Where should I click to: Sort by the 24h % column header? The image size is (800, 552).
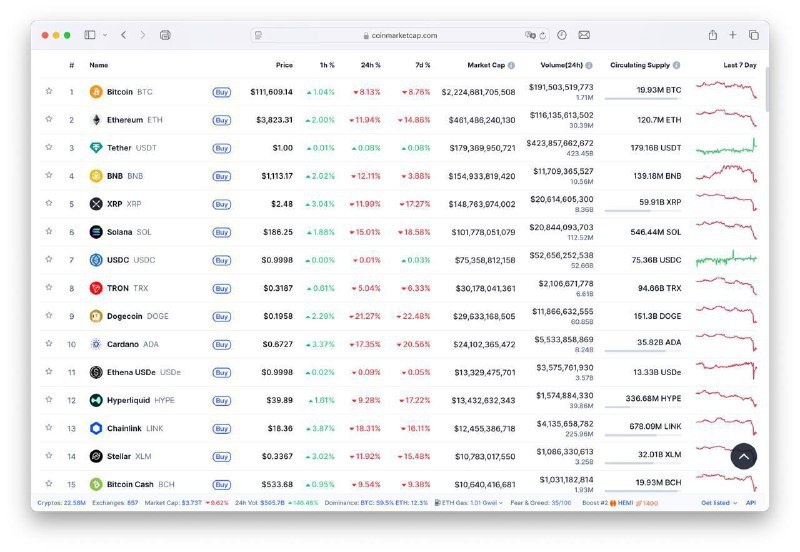[x=370, y=65]
